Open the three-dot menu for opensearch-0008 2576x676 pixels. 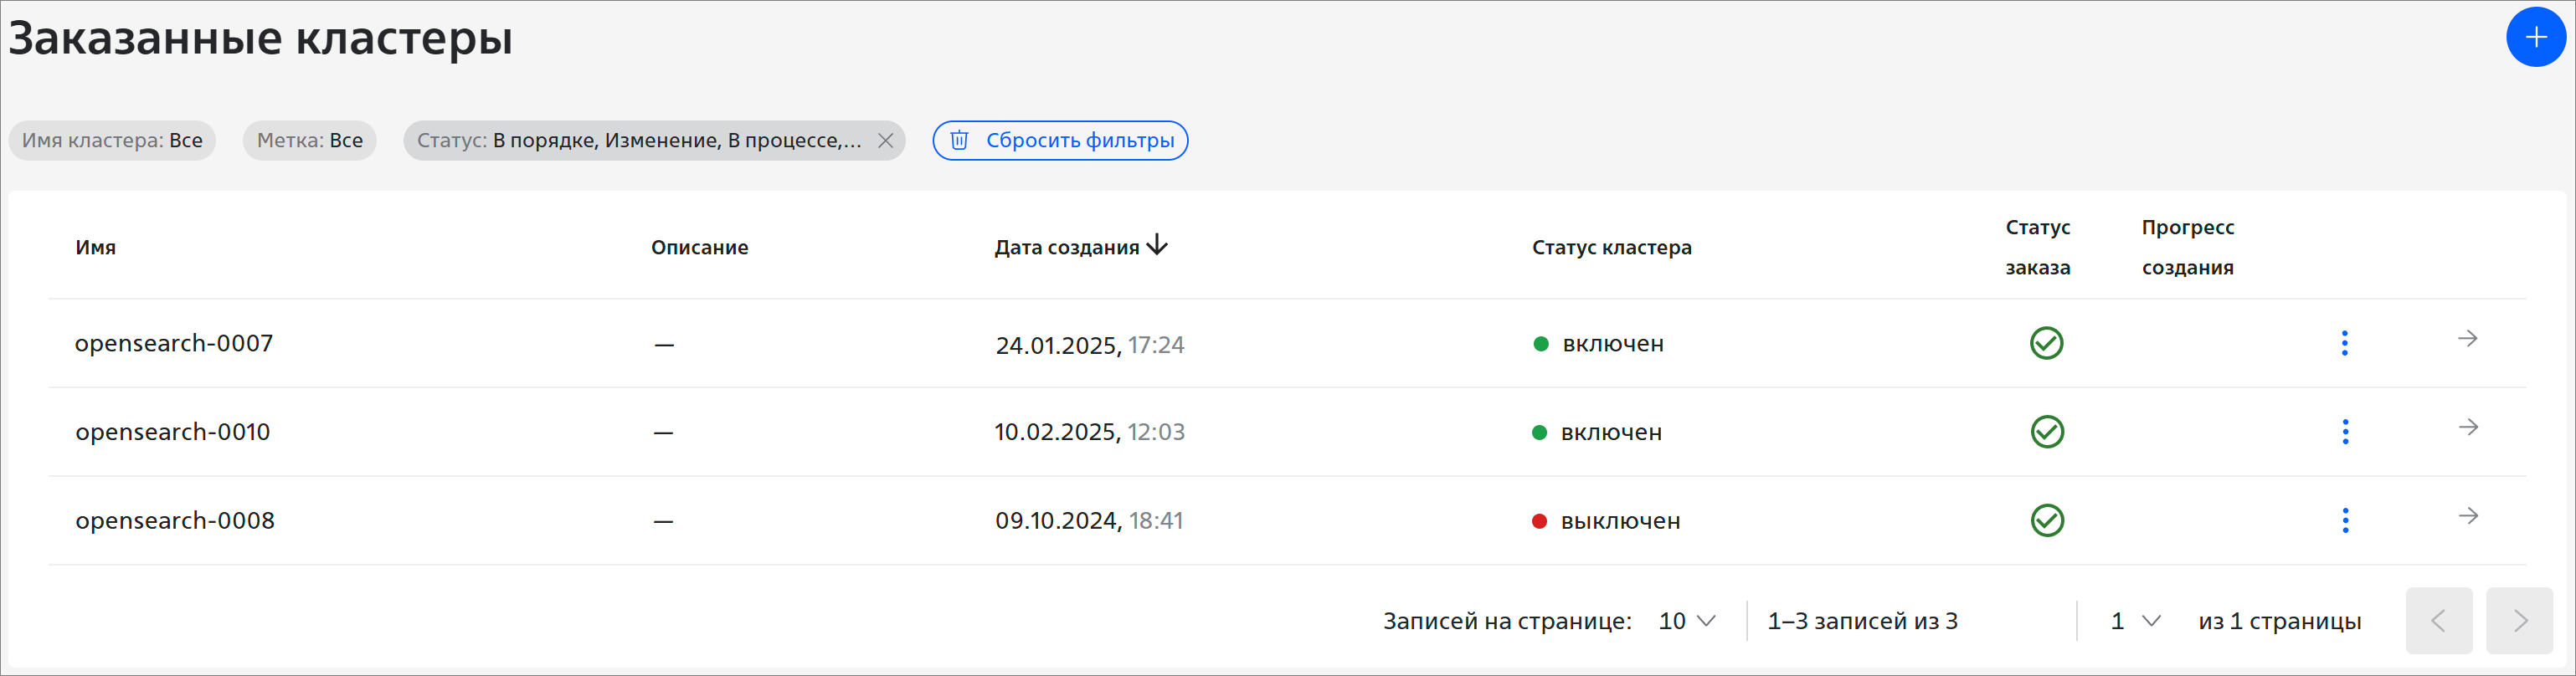coord(2345,520)
